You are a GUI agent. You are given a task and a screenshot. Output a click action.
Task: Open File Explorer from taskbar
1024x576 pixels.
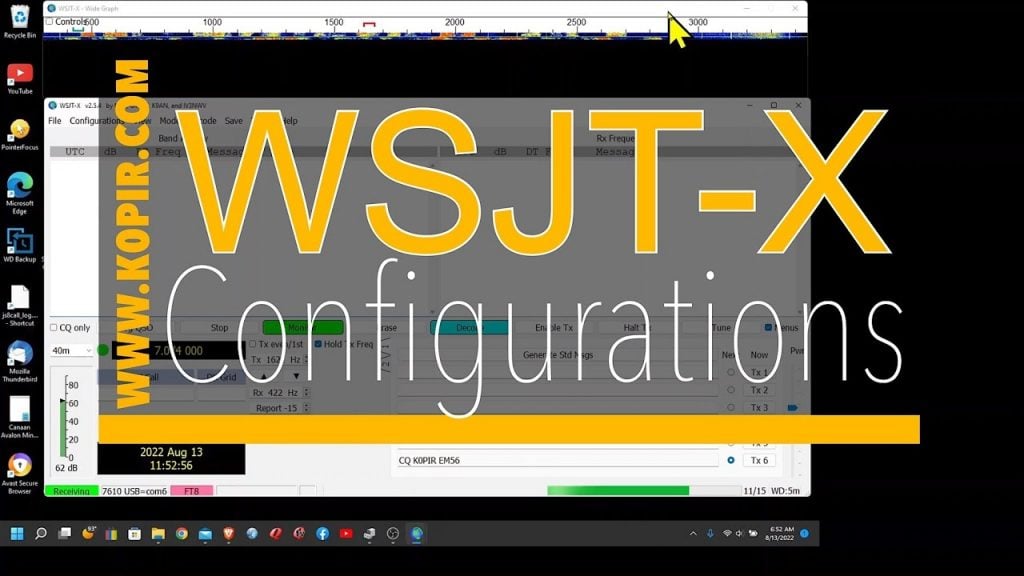[158, 534]
